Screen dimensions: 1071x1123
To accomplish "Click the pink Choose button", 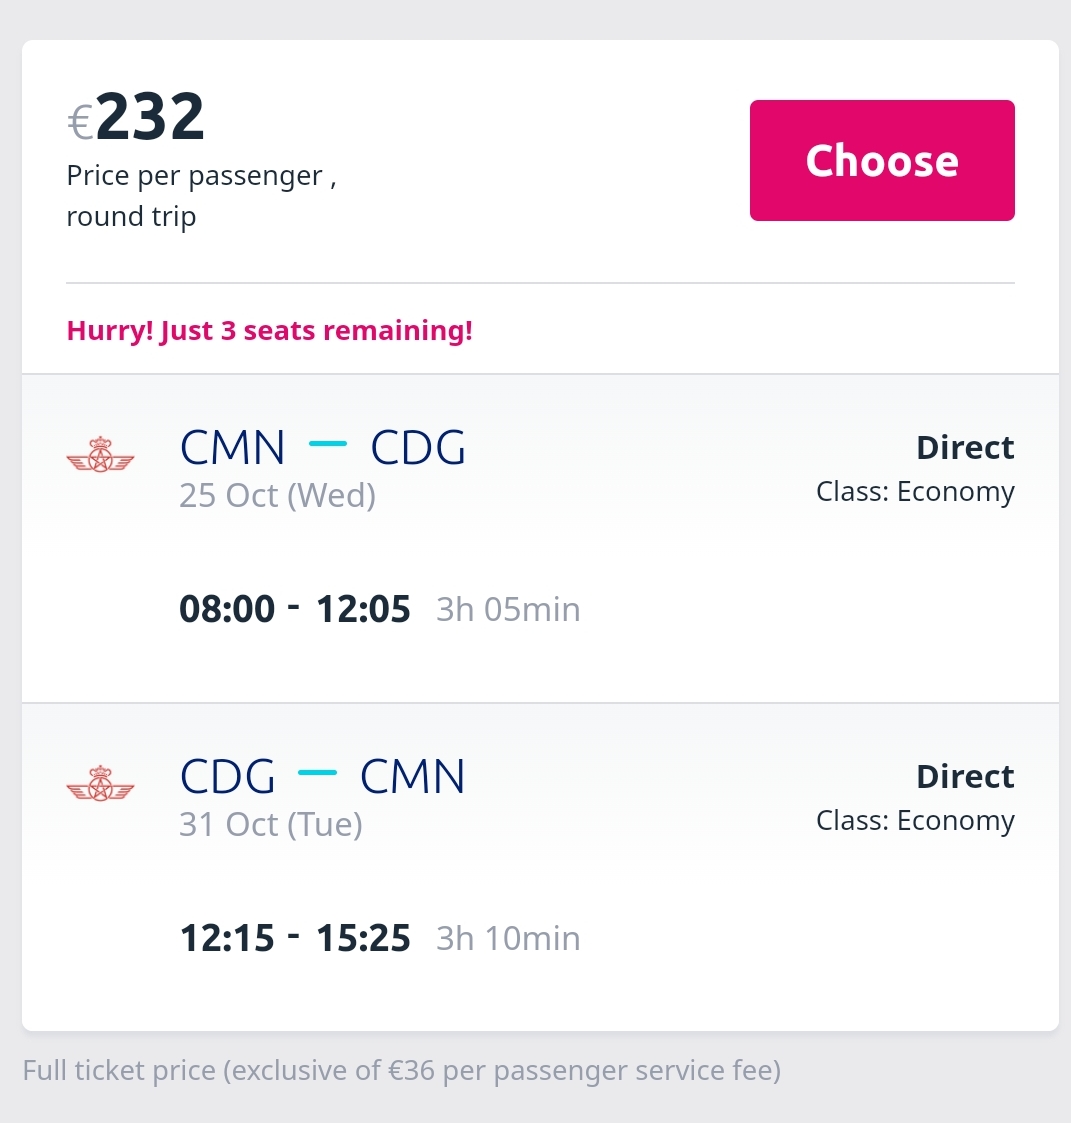I will (x=882, y=160).
